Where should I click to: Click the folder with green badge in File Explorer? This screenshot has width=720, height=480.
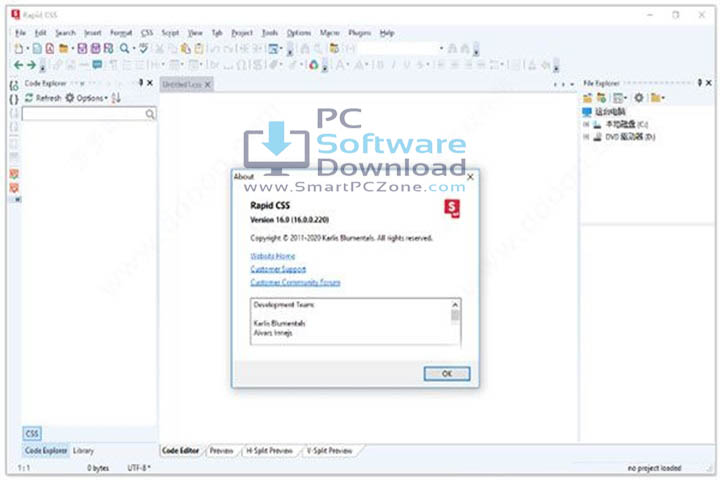pos(601,97)
